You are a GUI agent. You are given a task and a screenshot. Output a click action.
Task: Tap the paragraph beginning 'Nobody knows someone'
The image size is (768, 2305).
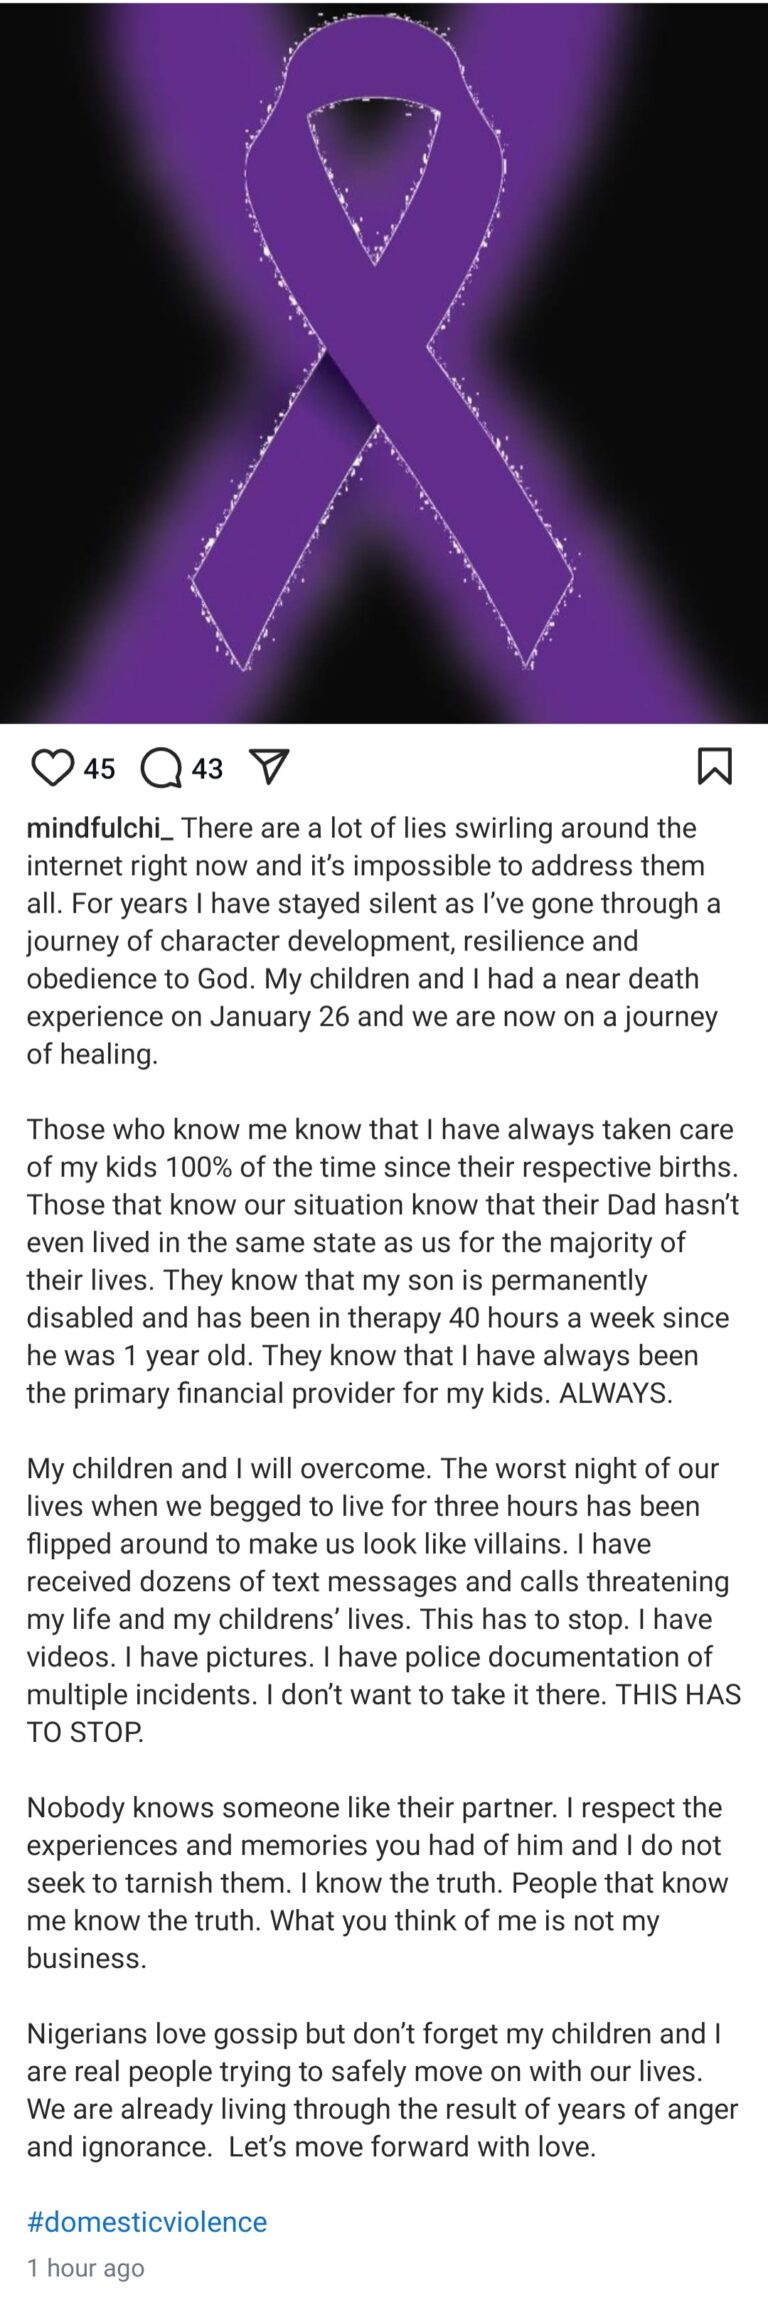[x=380, y=1882]
